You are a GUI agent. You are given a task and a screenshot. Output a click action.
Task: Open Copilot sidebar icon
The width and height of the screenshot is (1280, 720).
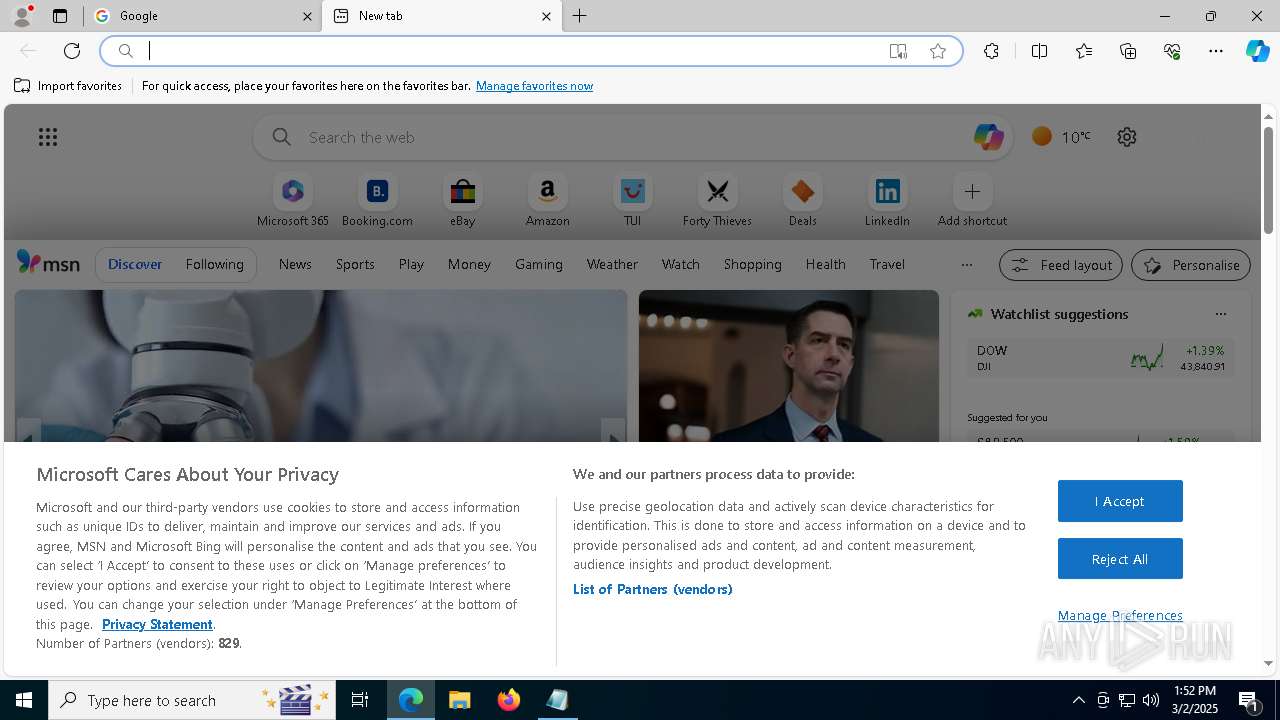(1257, 51)
